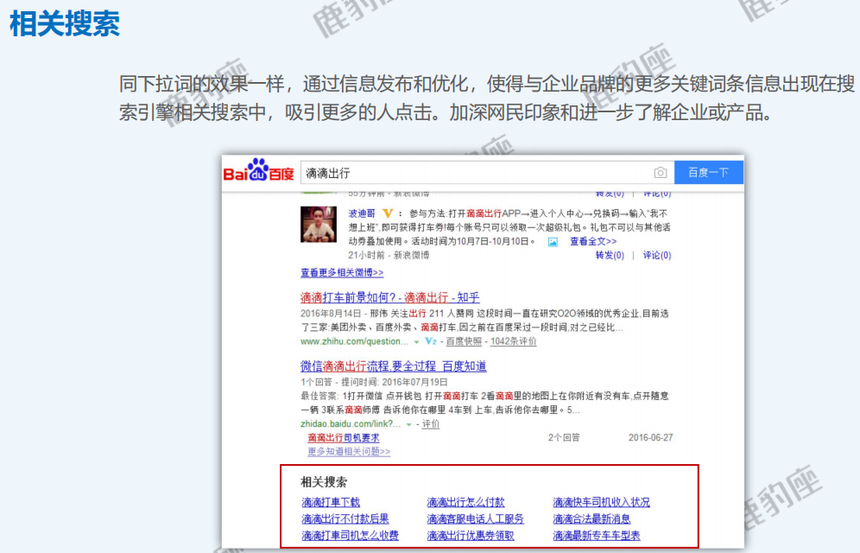This screenshot has height=553, width=860.
Task: Click 评价 link after zhidao URL
Action: click(431, 424)
